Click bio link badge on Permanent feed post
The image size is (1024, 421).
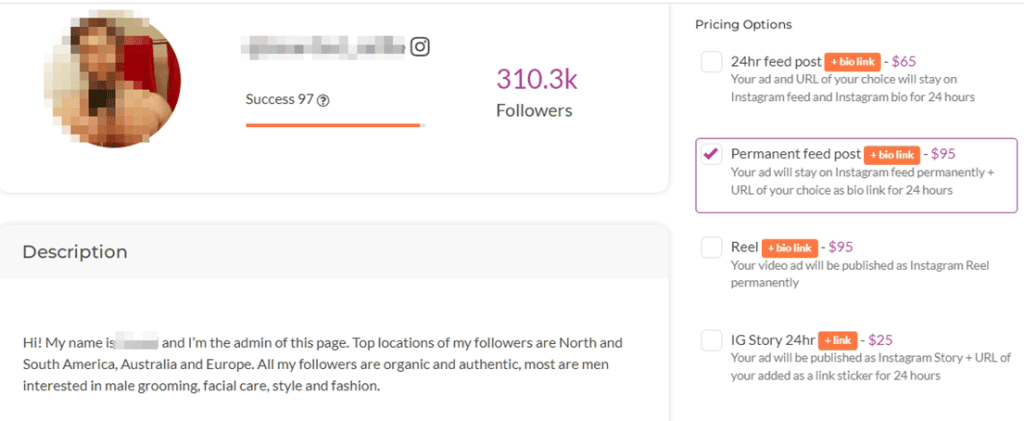tap(892, 155)
